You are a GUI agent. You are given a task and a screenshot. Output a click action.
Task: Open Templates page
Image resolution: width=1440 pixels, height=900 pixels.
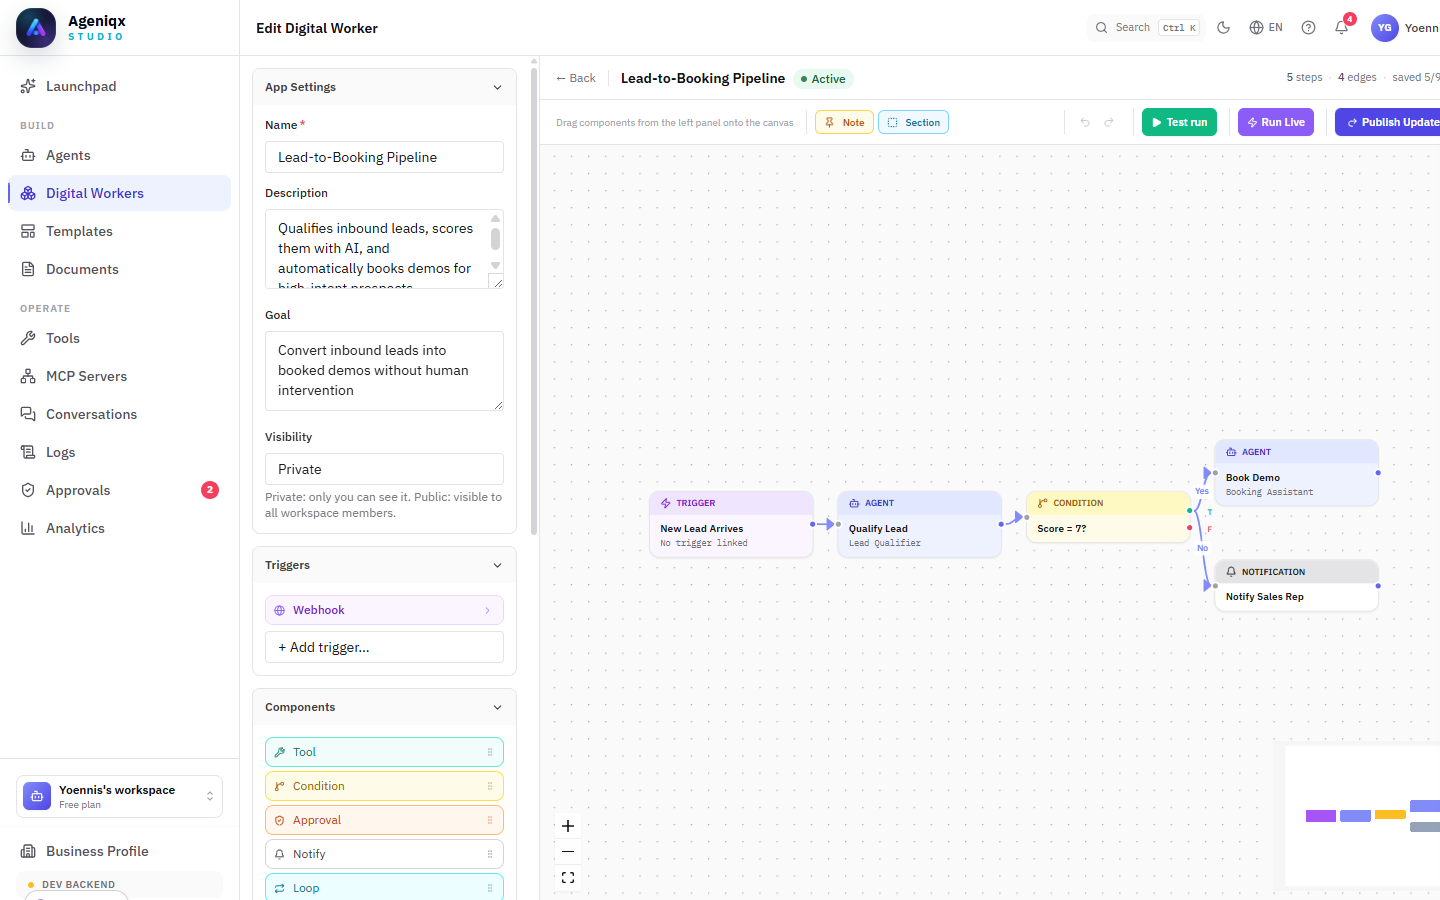(119, 231)
